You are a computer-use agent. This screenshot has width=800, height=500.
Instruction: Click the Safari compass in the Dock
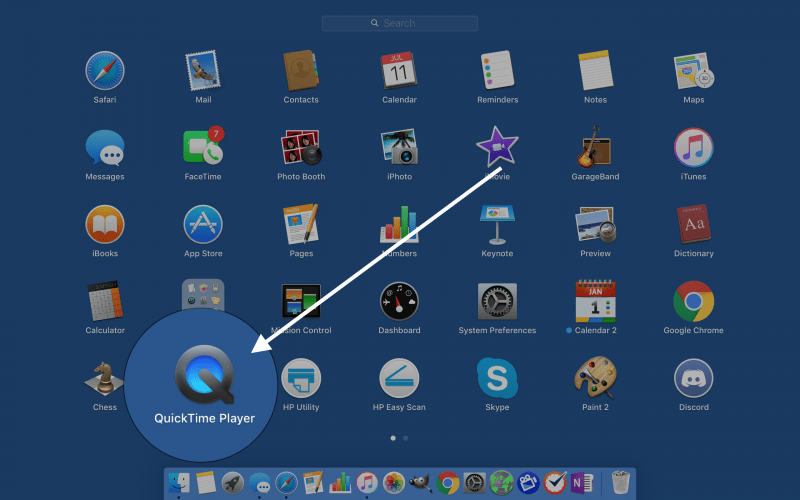286,482
